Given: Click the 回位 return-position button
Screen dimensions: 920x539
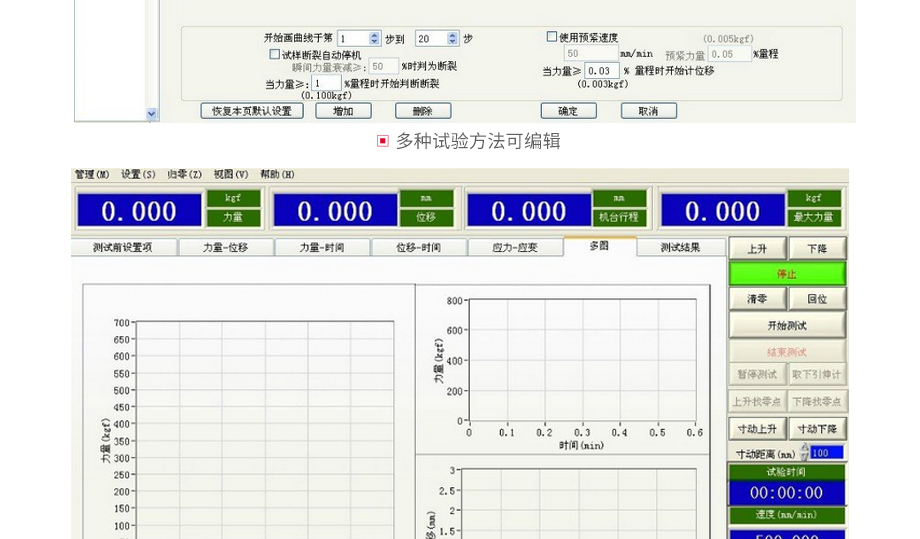Looking at the screenshot, I should 816,299.
